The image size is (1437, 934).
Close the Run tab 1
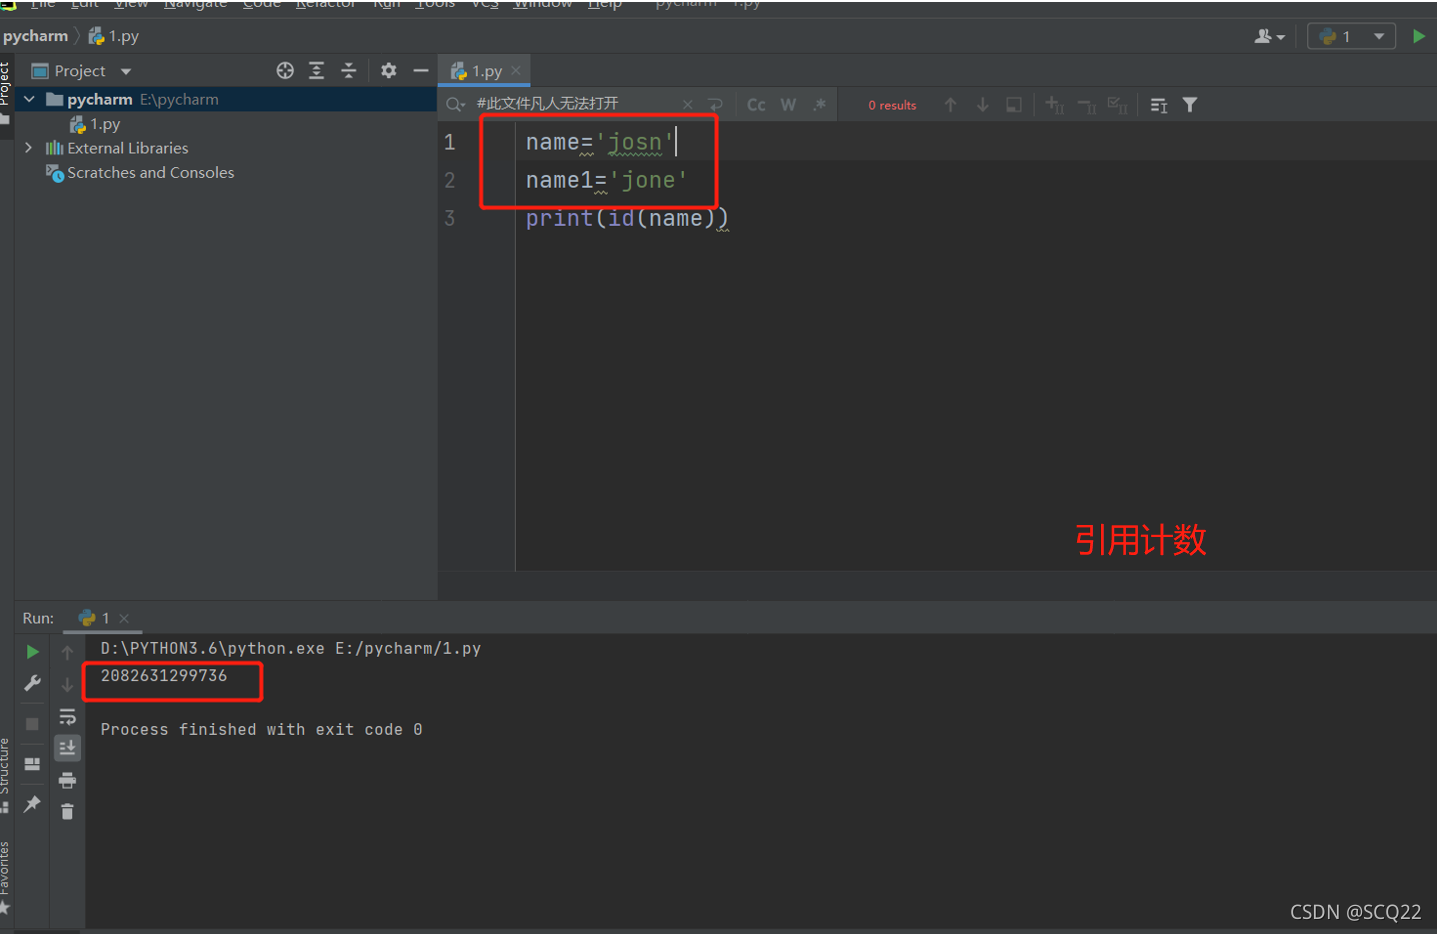click(x=124, y=618)
